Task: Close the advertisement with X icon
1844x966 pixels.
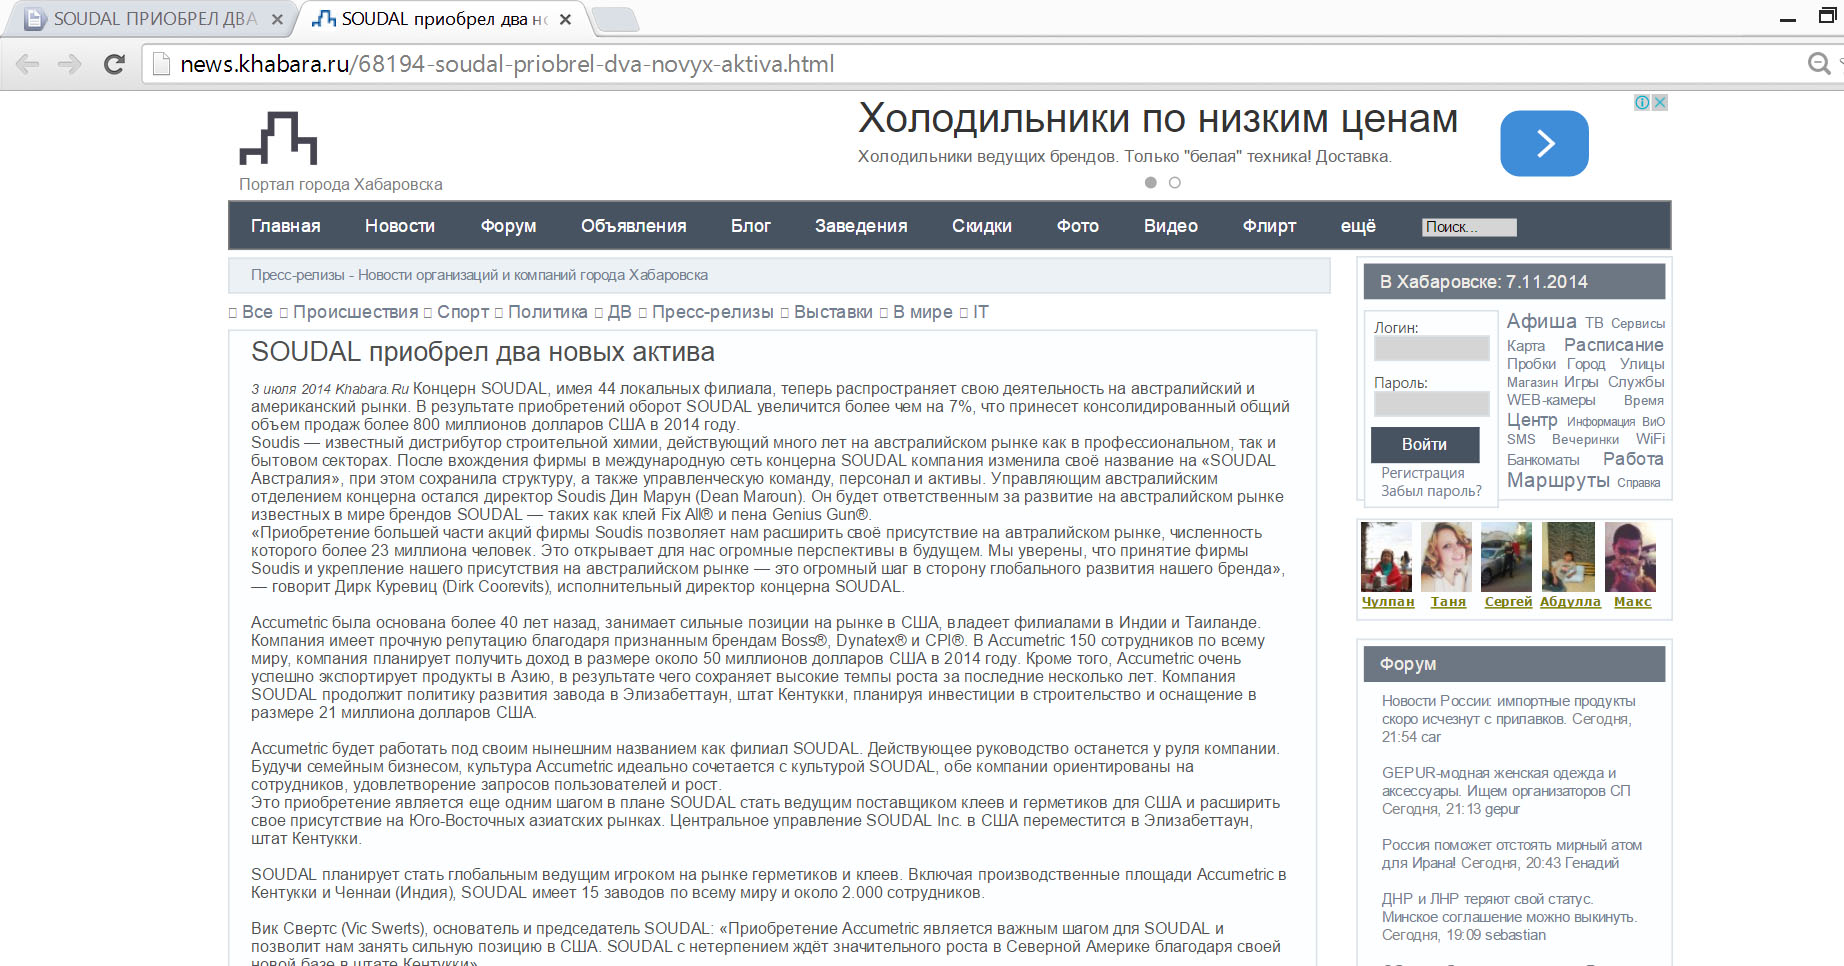Action: pyautogui.click(x=1660, y=102)
